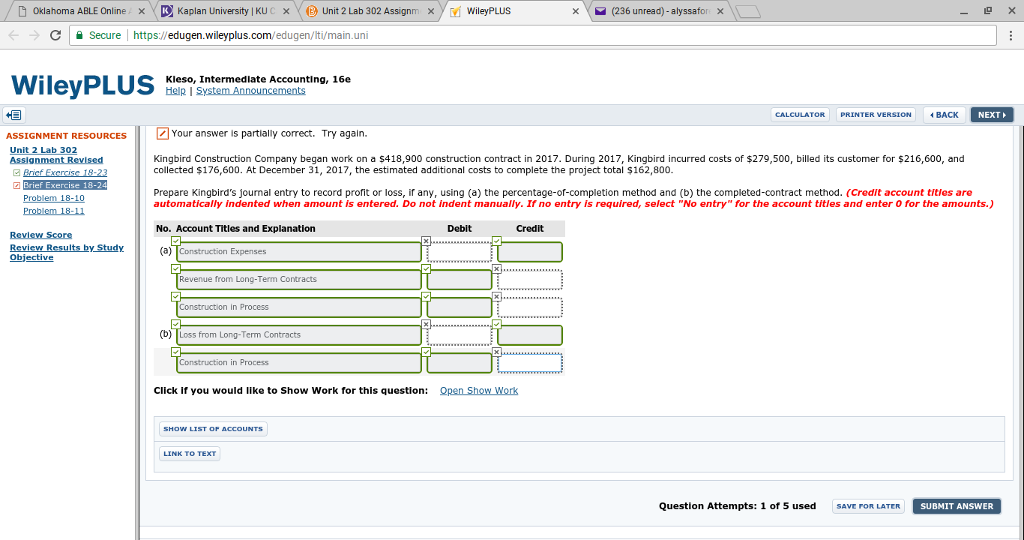The image size is (1024, 540).
Task: Close the Oklahoma ABLE Online tab
Action: [x=142, y=11]
